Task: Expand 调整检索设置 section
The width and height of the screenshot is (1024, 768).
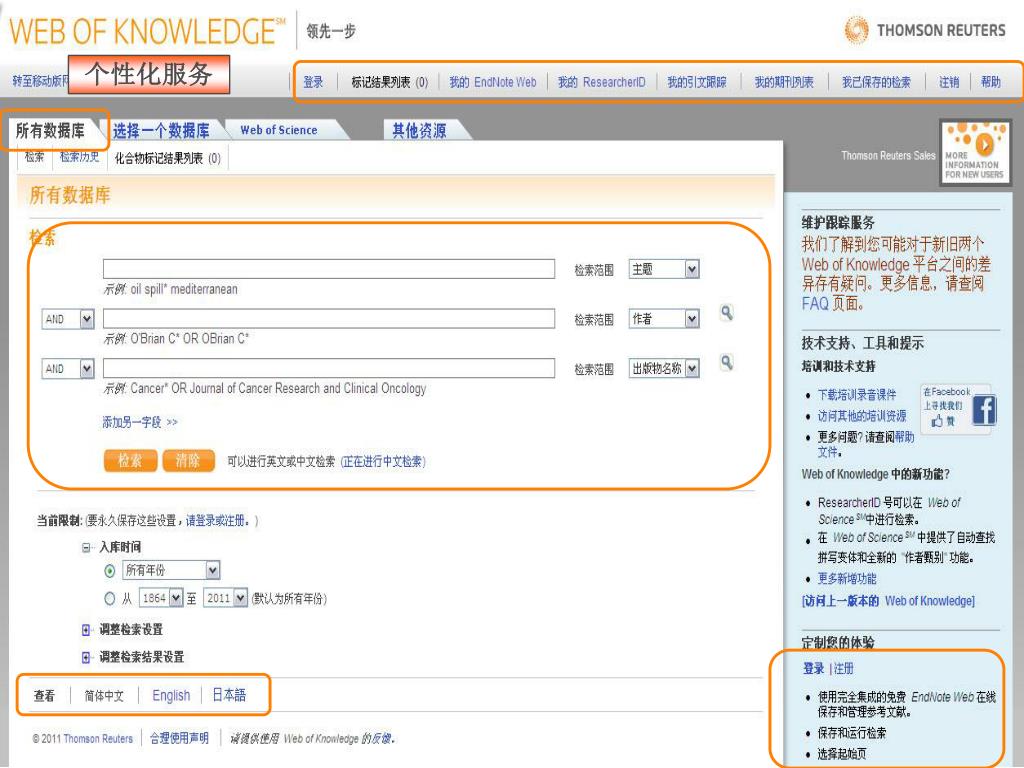Action: coord(86,630)
